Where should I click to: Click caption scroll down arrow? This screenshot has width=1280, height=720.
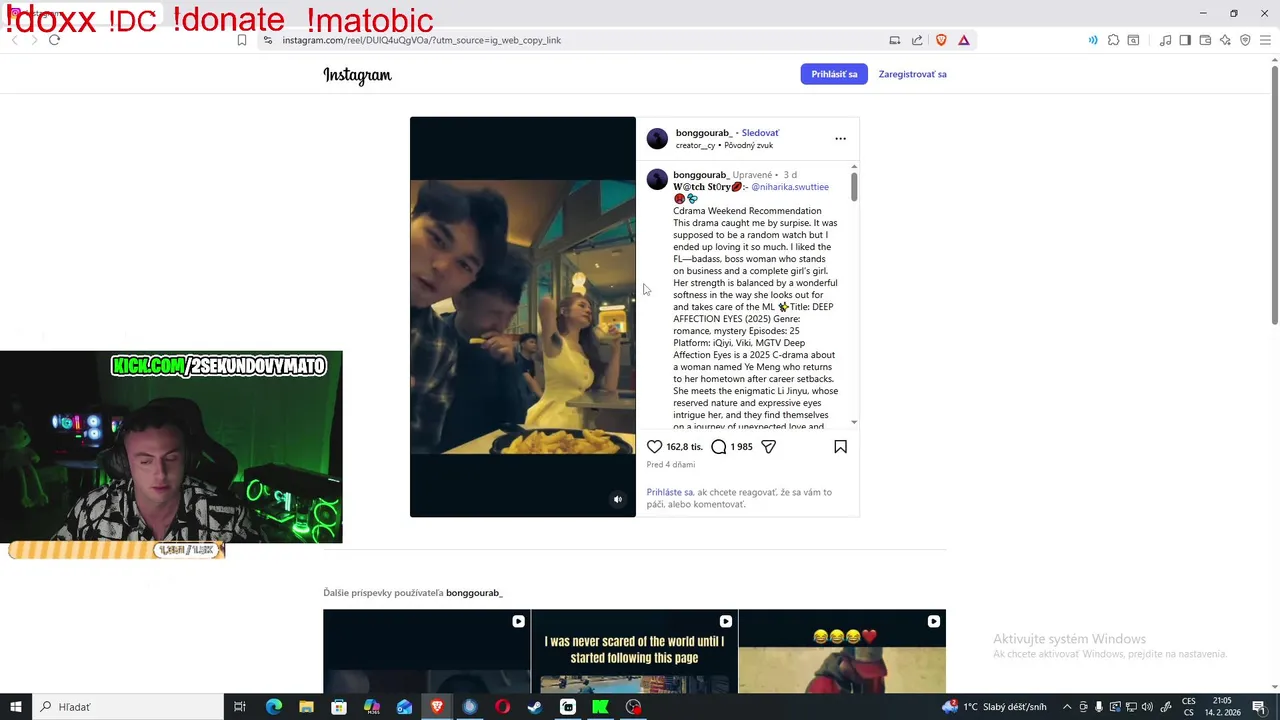854,423
